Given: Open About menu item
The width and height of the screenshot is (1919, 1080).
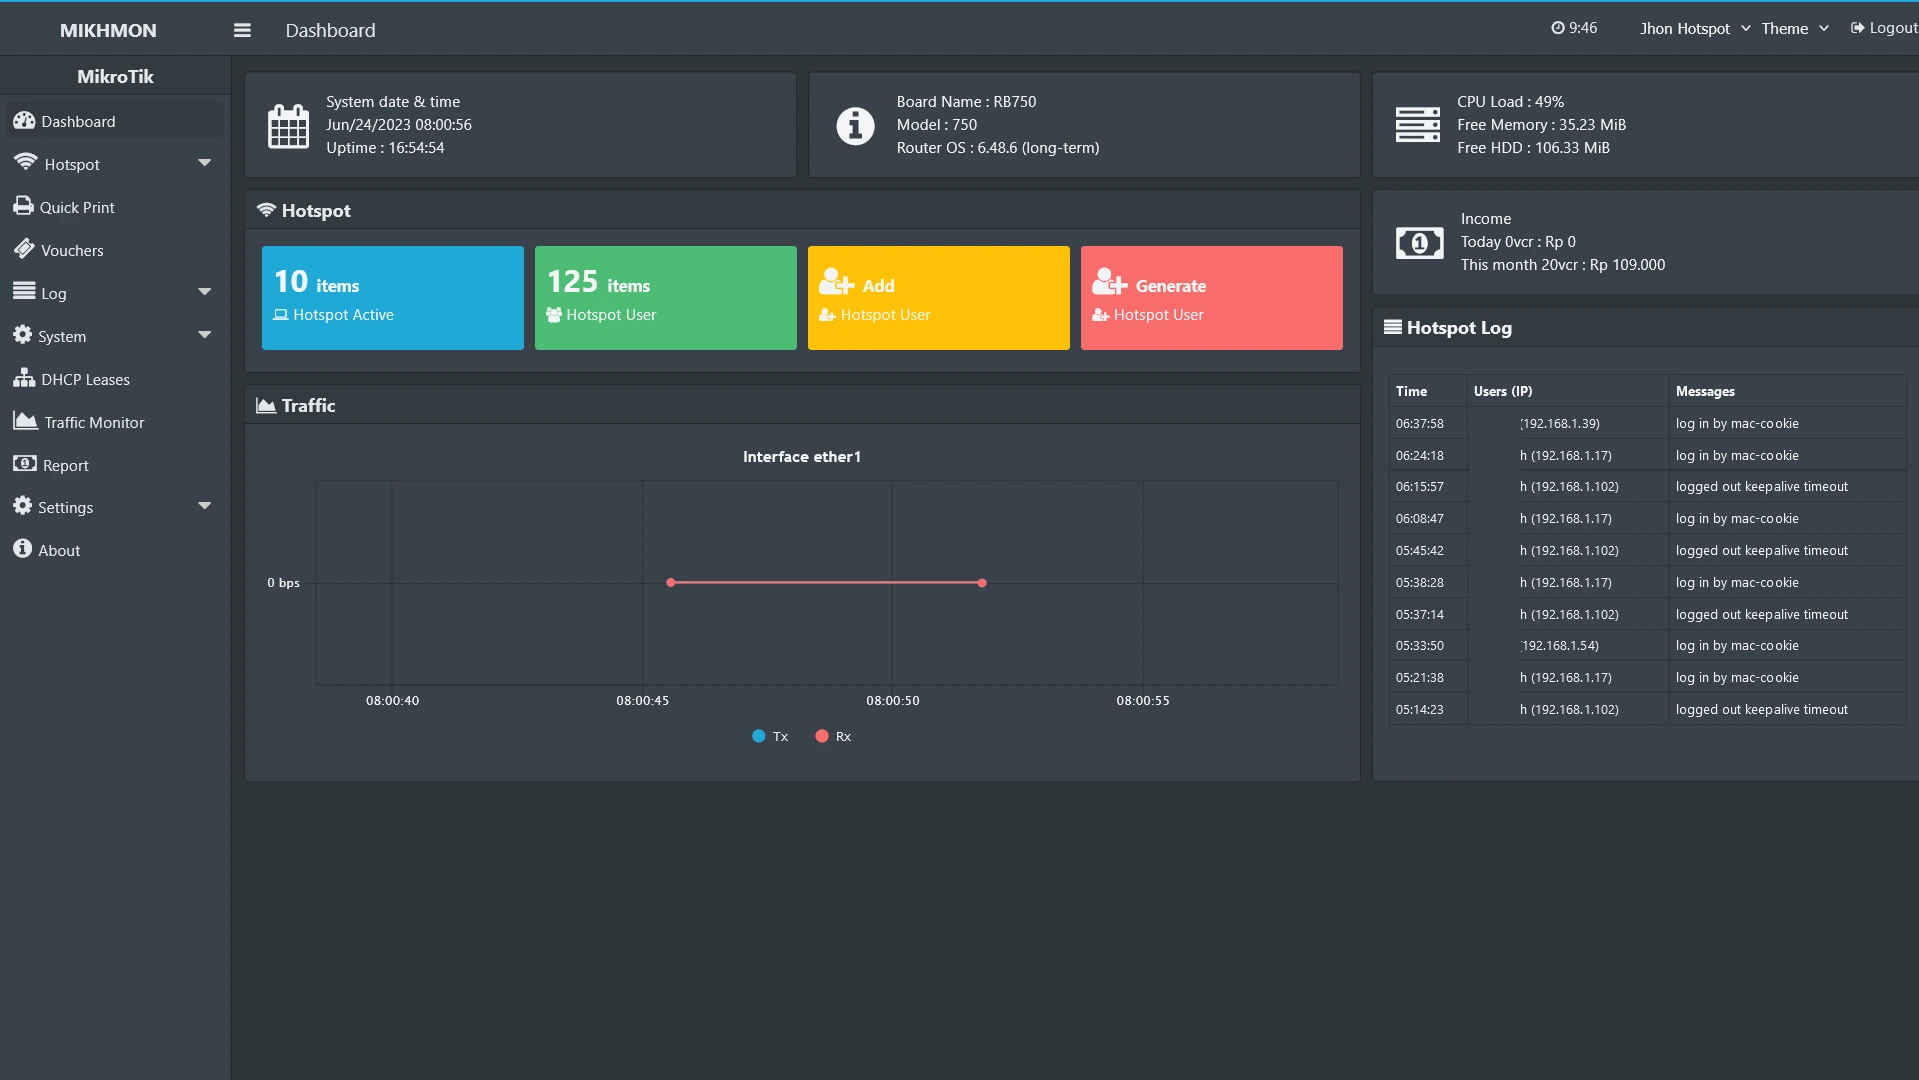Looking at the screenshot, I should (x=115, y=550).
